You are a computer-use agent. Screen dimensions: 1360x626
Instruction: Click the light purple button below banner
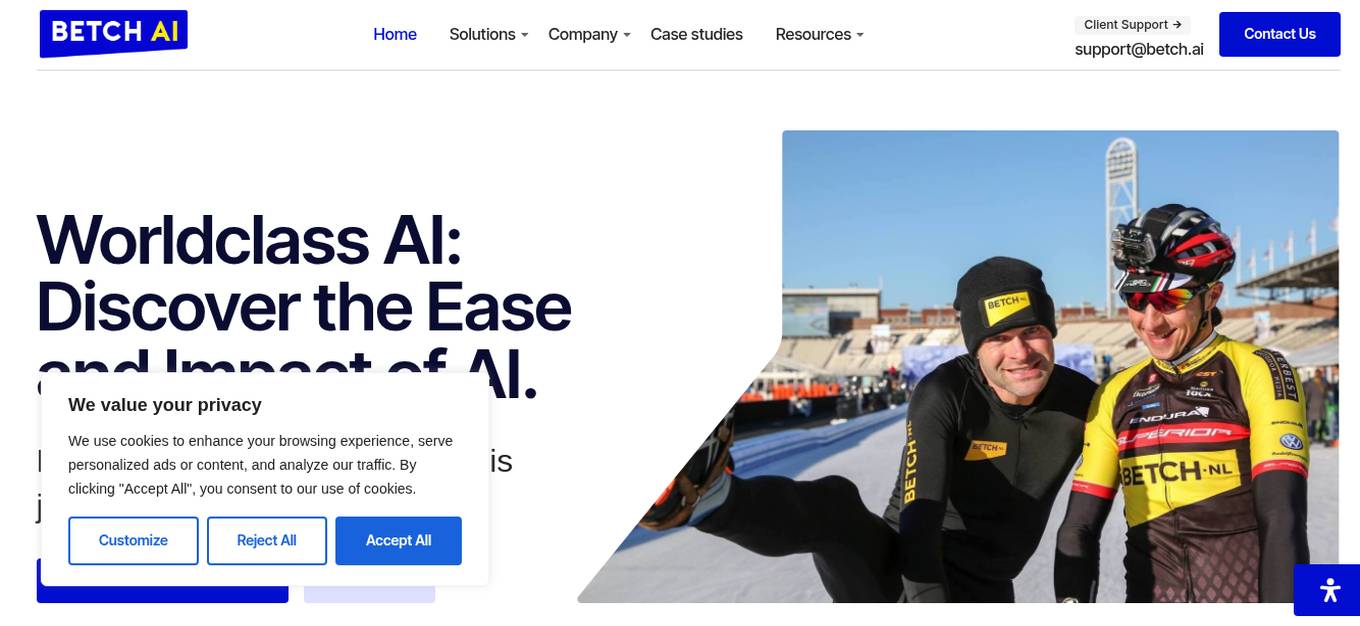[x=369, y=594]
